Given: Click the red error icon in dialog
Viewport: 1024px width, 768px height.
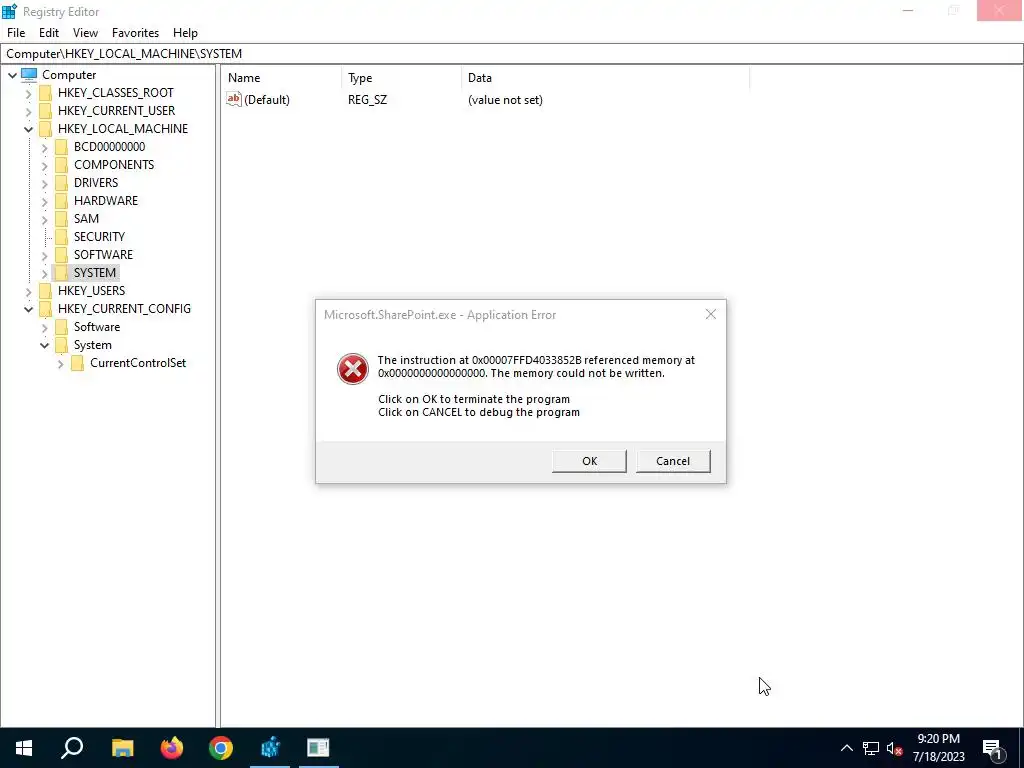Looking at the screenshot, I should coord(353,369).
